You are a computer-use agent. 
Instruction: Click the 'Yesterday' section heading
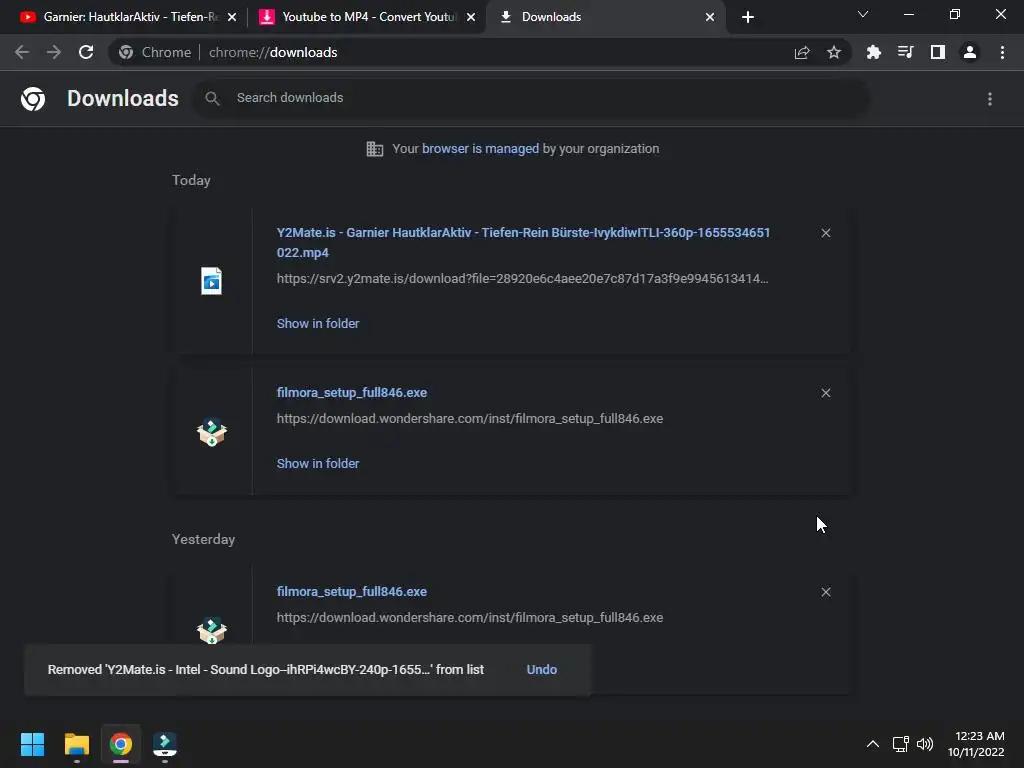point(203,539)
